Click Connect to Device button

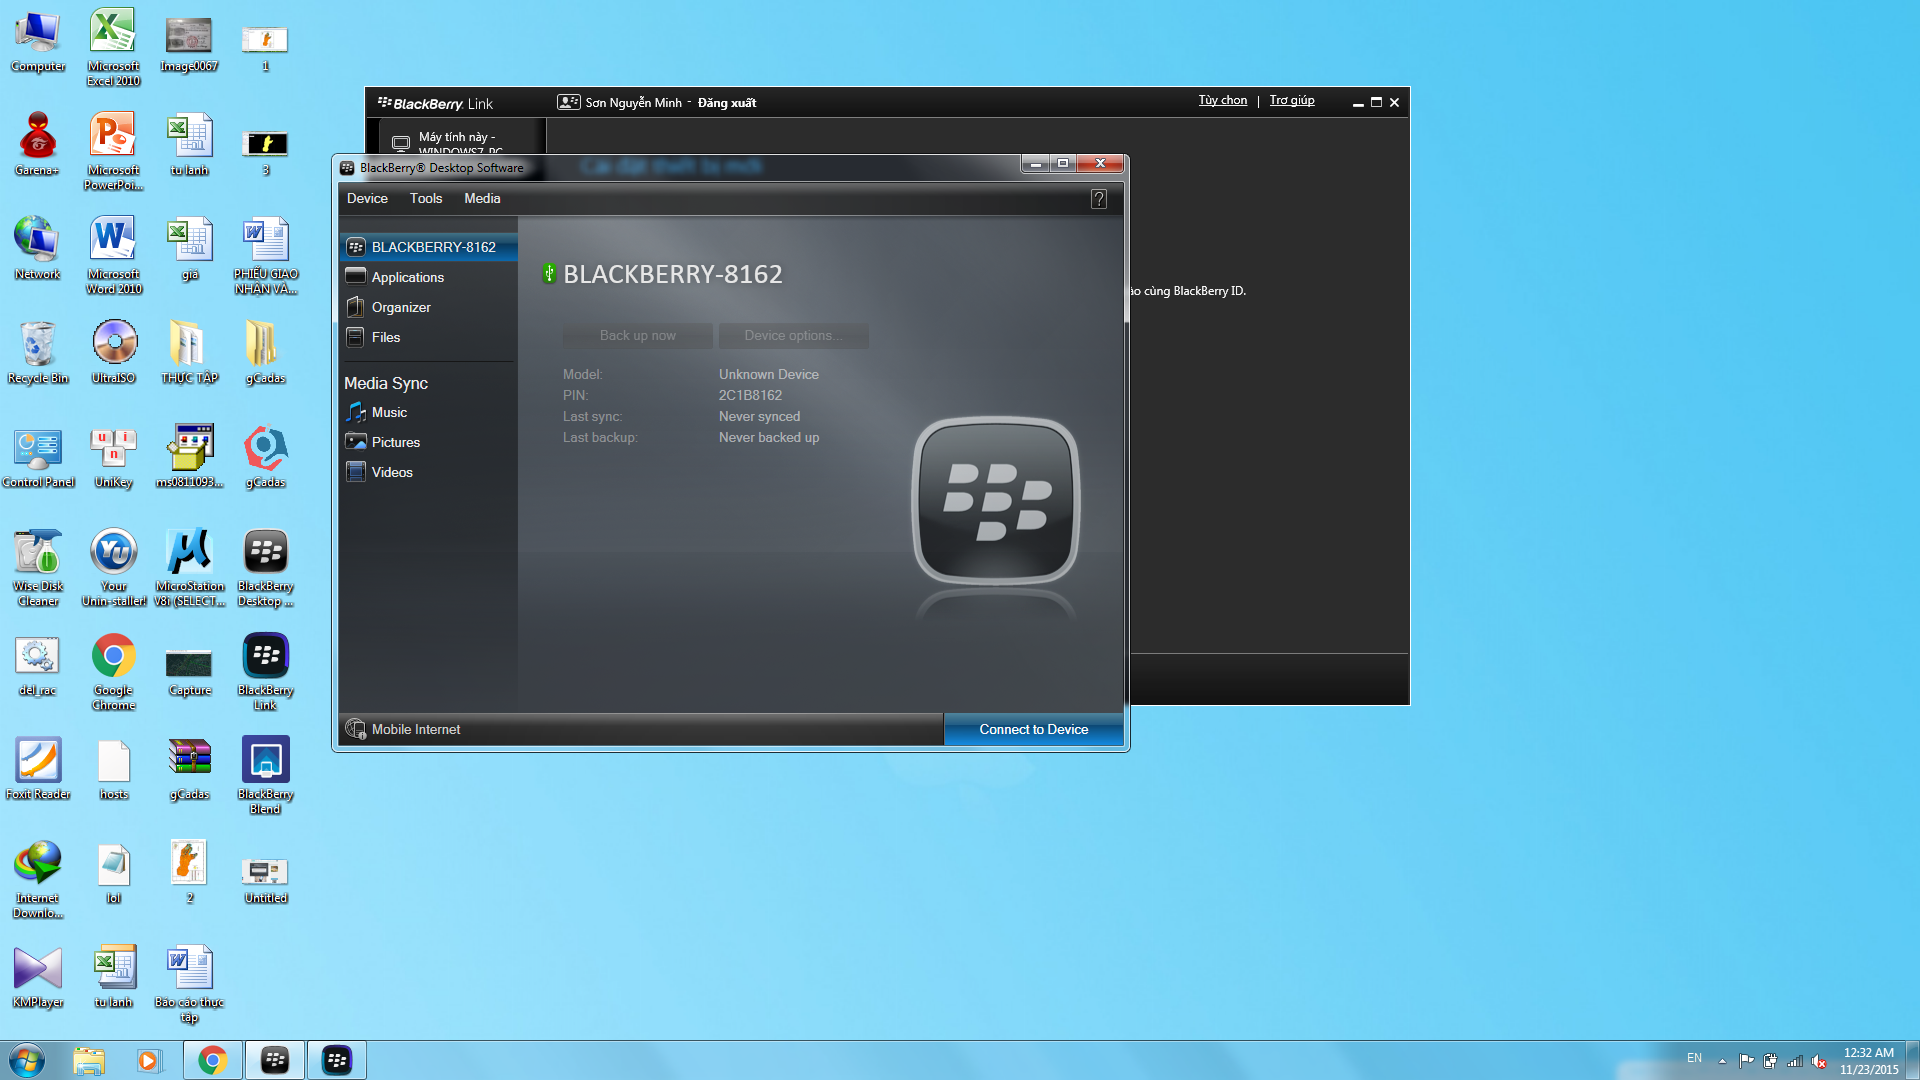point(1034,729)
